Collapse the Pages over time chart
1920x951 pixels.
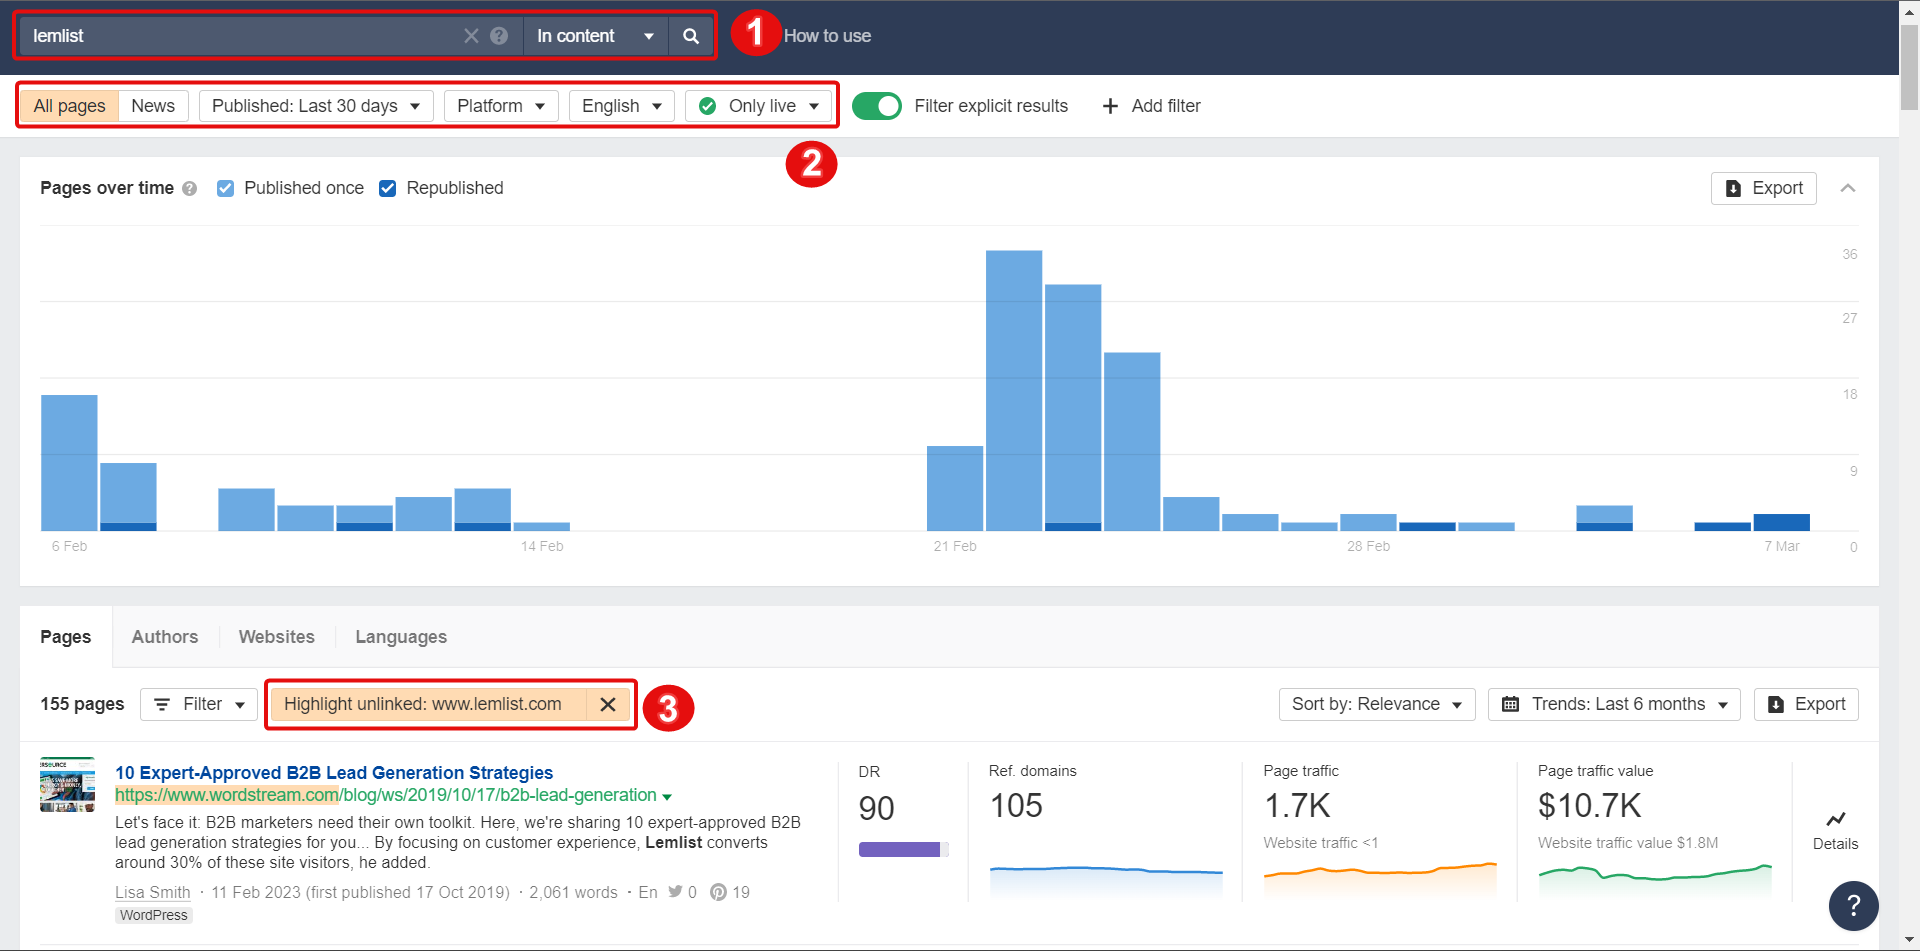click(1848, 188)
